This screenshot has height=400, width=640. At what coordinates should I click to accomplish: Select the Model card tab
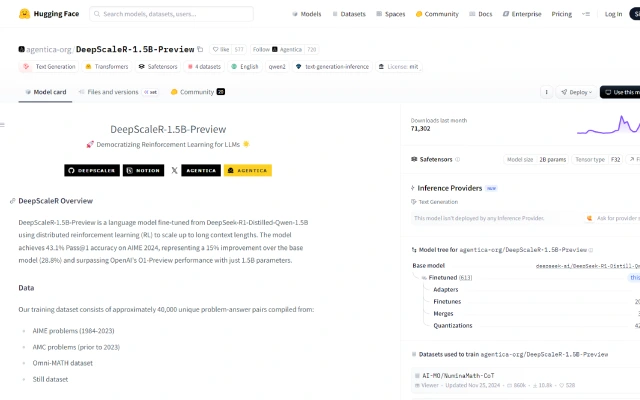coord(45,92)
